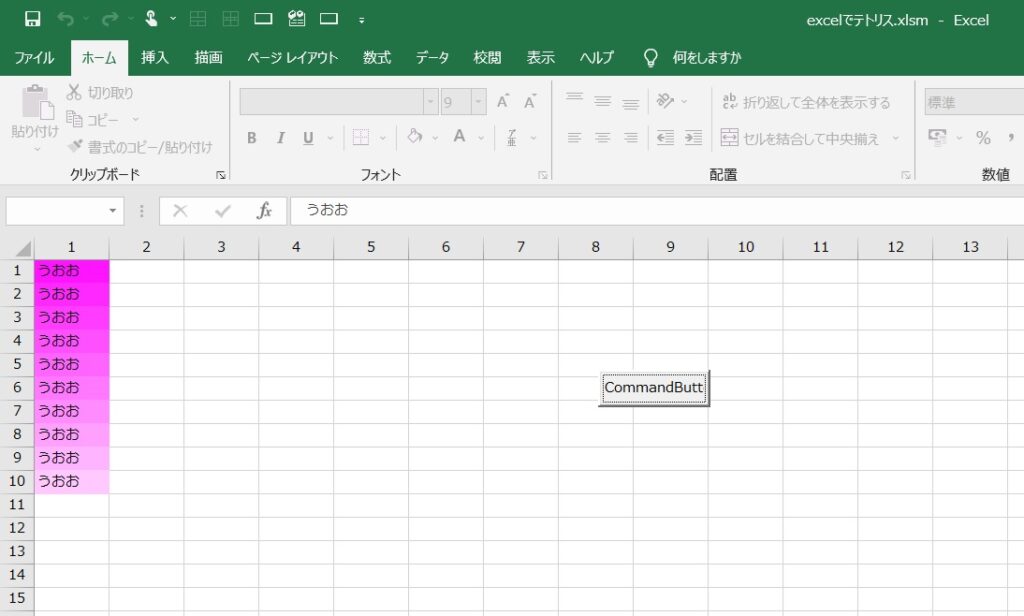Viewport: 1024px width, 616px height.
Task: Open the quick access toolbar customize arrow
Action: [361, 20]
